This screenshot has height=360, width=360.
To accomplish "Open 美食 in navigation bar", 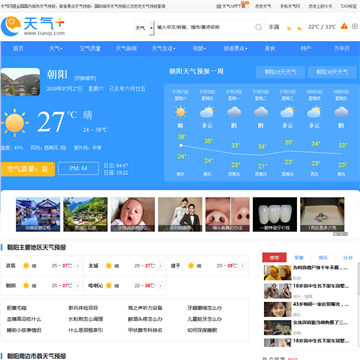I will point(270,49).
